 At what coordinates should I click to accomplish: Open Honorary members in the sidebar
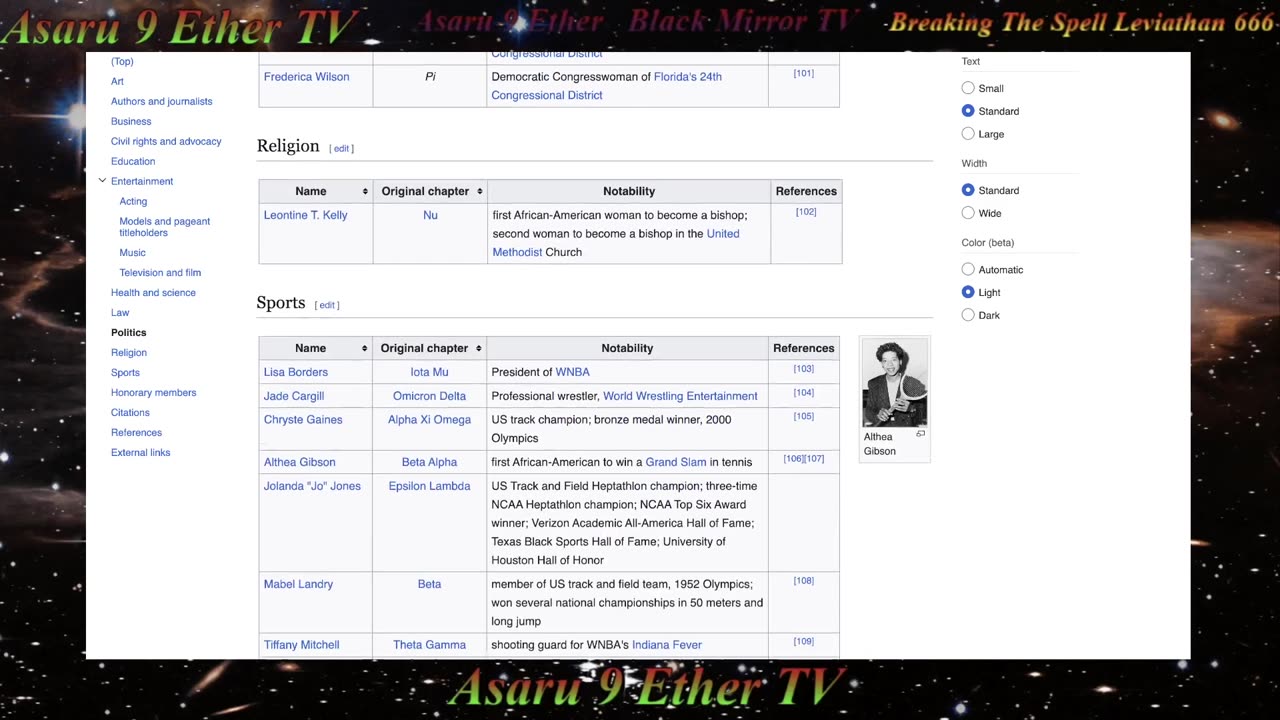tap(153, 392)
